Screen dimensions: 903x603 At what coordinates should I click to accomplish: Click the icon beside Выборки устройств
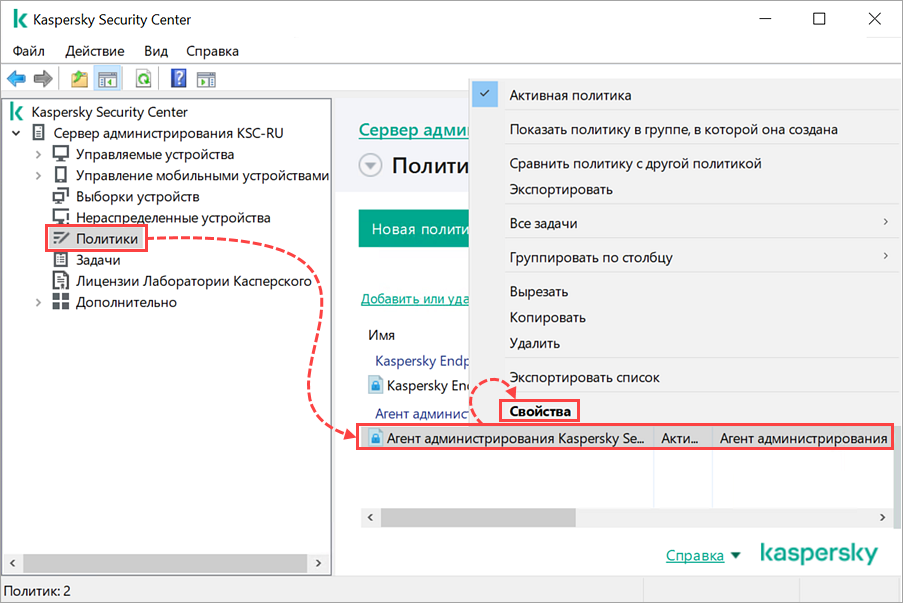60,196
